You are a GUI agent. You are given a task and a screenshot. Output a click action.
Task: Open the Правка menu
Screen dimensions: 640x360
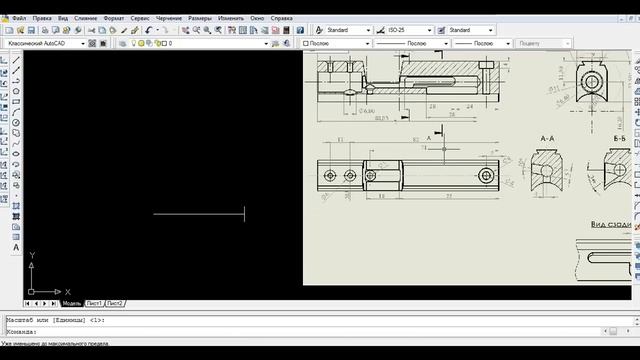[x=42, y=18]
